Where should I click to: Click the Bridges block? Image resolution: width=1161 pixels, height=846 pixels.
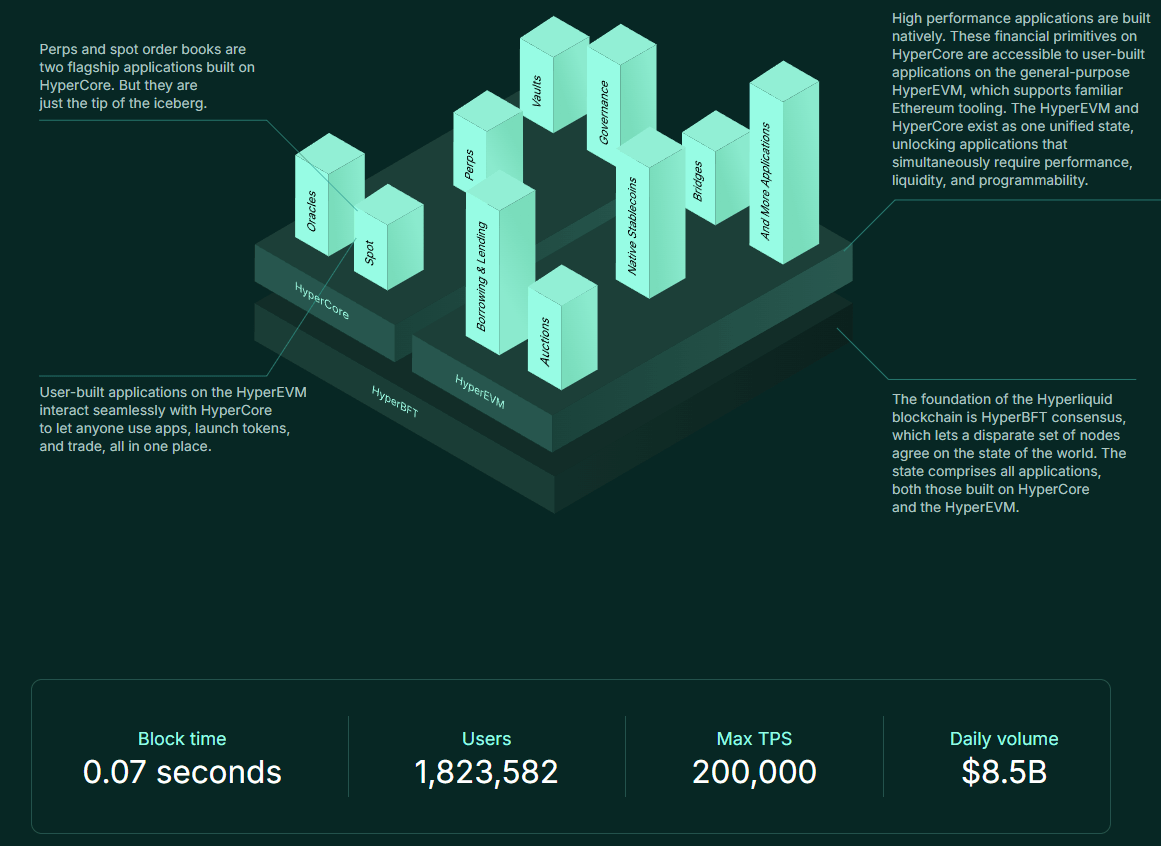click(x=699, y=181)
